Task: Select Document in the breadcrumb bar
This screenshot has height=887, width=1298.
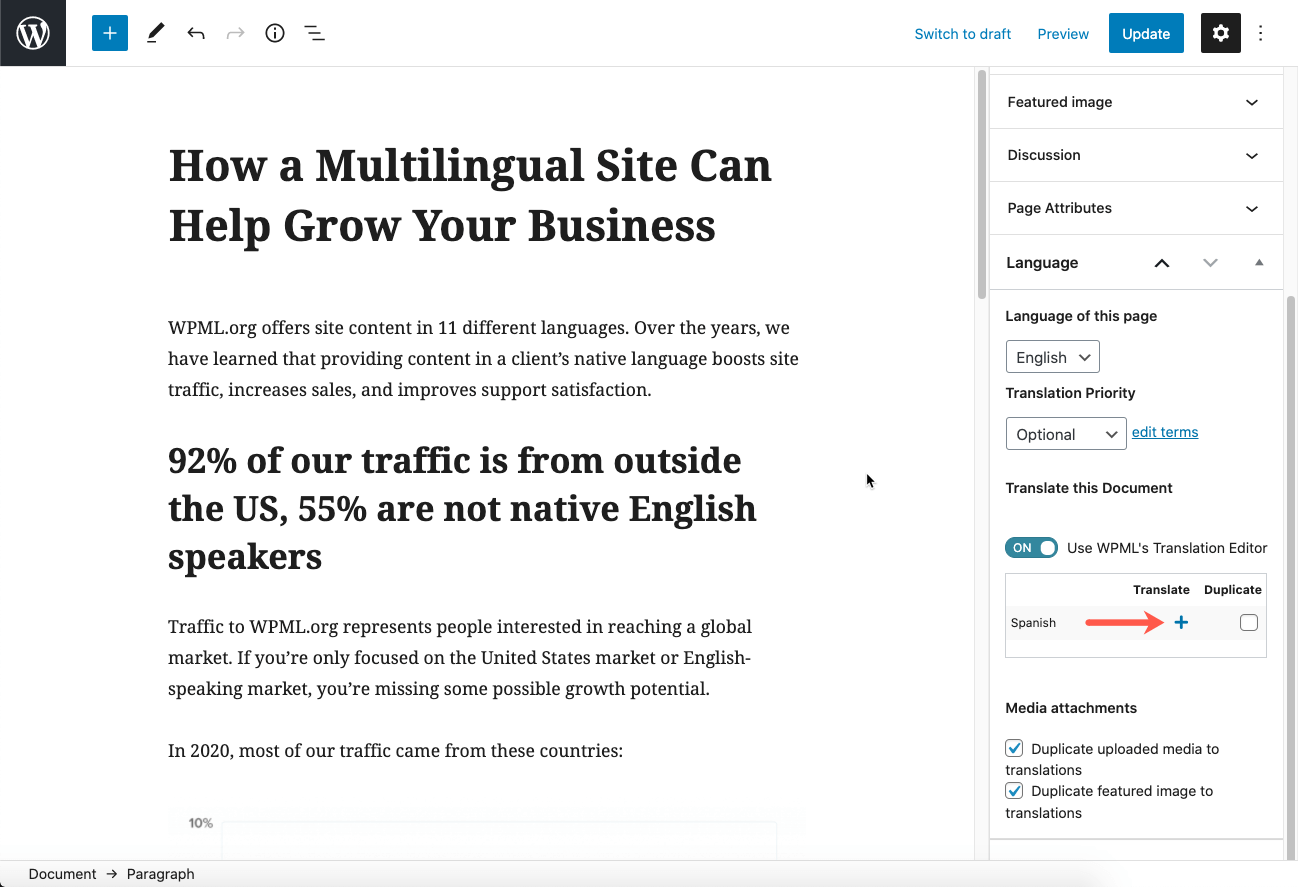Action: point(62,874)
